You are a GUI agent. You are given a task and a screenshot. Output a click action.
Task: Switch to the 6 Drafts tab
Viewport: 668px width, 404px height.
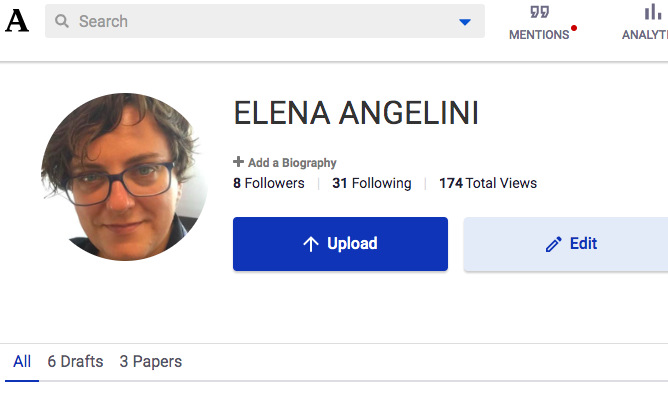(x=75, y=361)
